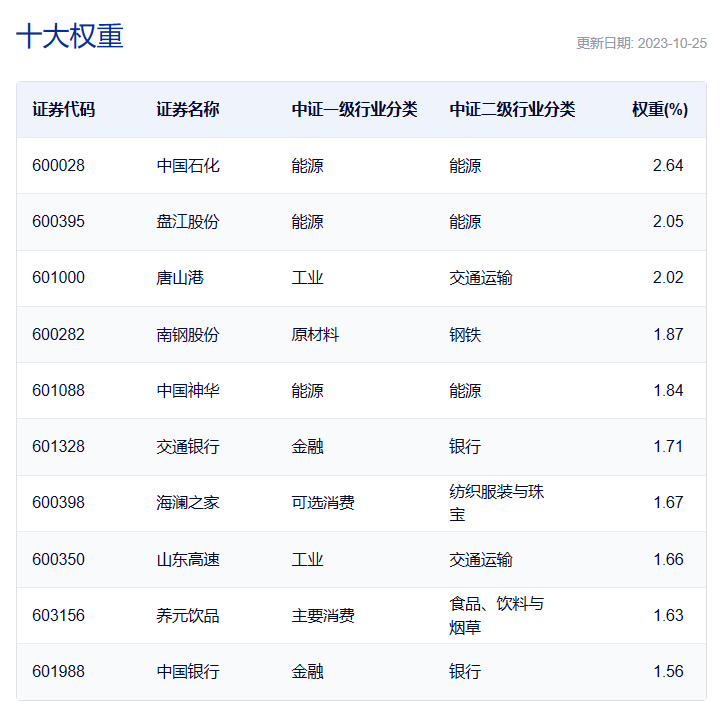Select the 十大权重 heading
The image size is (725, 710).
coord(70,37)
